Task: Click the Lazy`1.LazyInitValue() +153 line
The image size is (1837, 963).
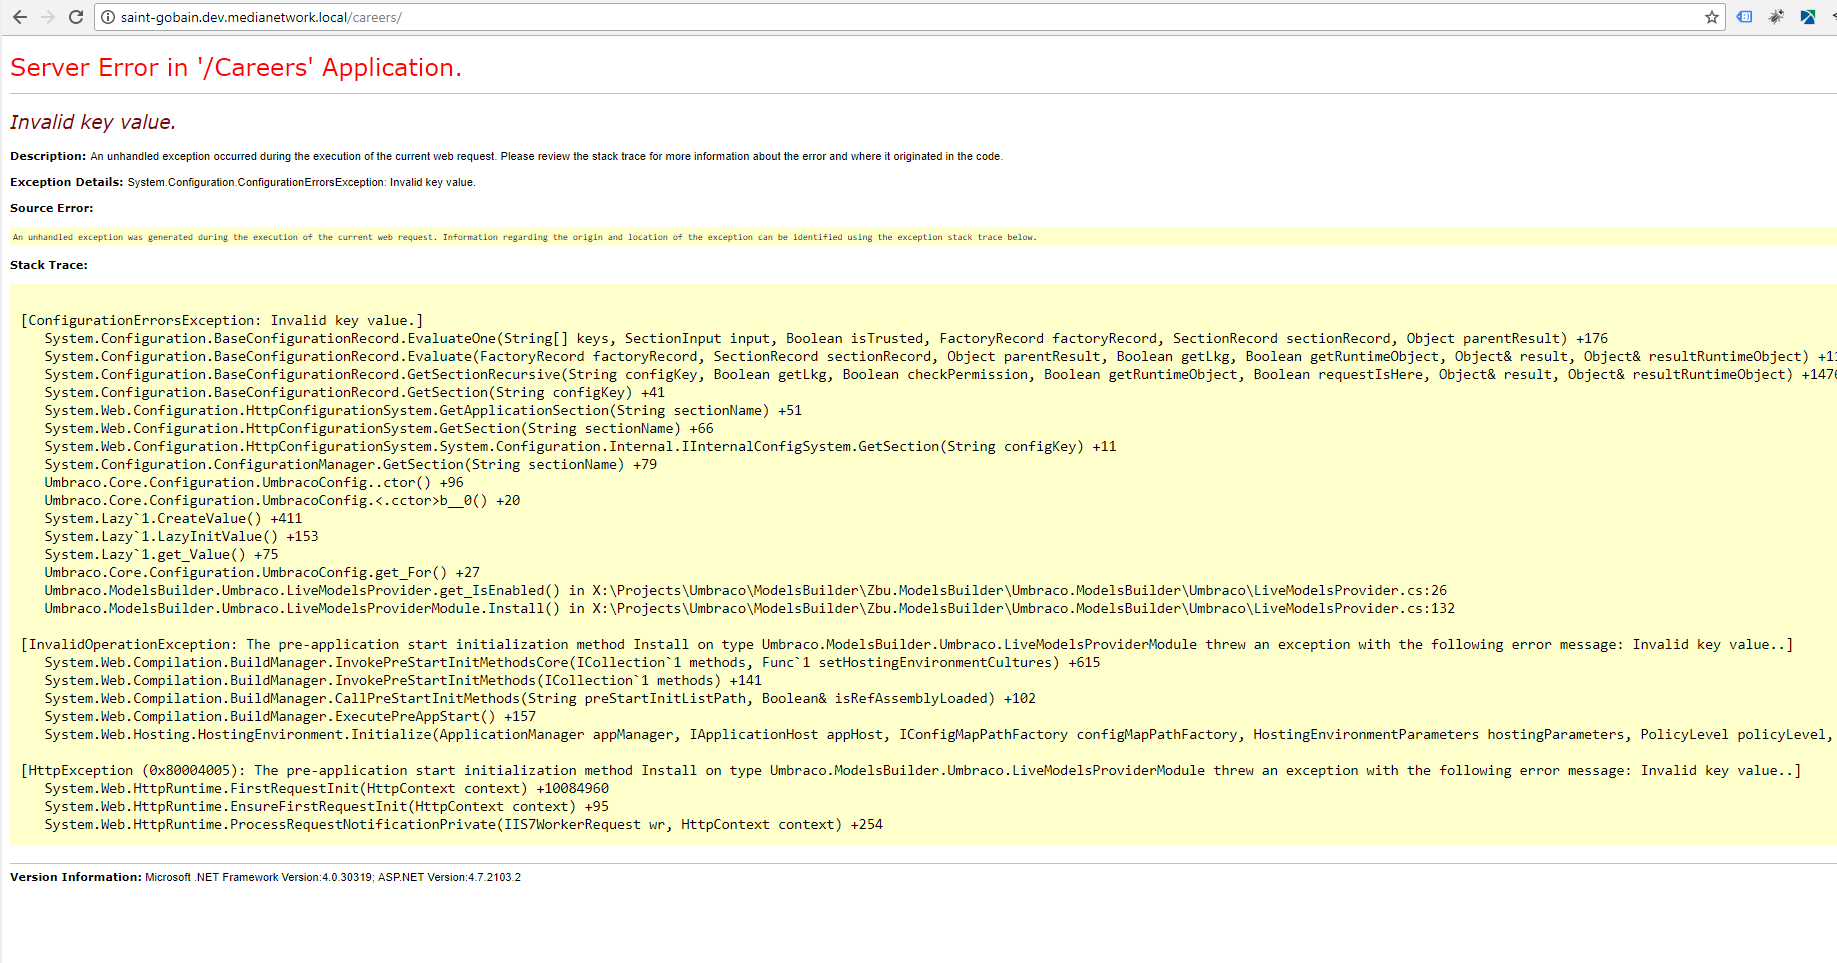Action: pos(181,536)
